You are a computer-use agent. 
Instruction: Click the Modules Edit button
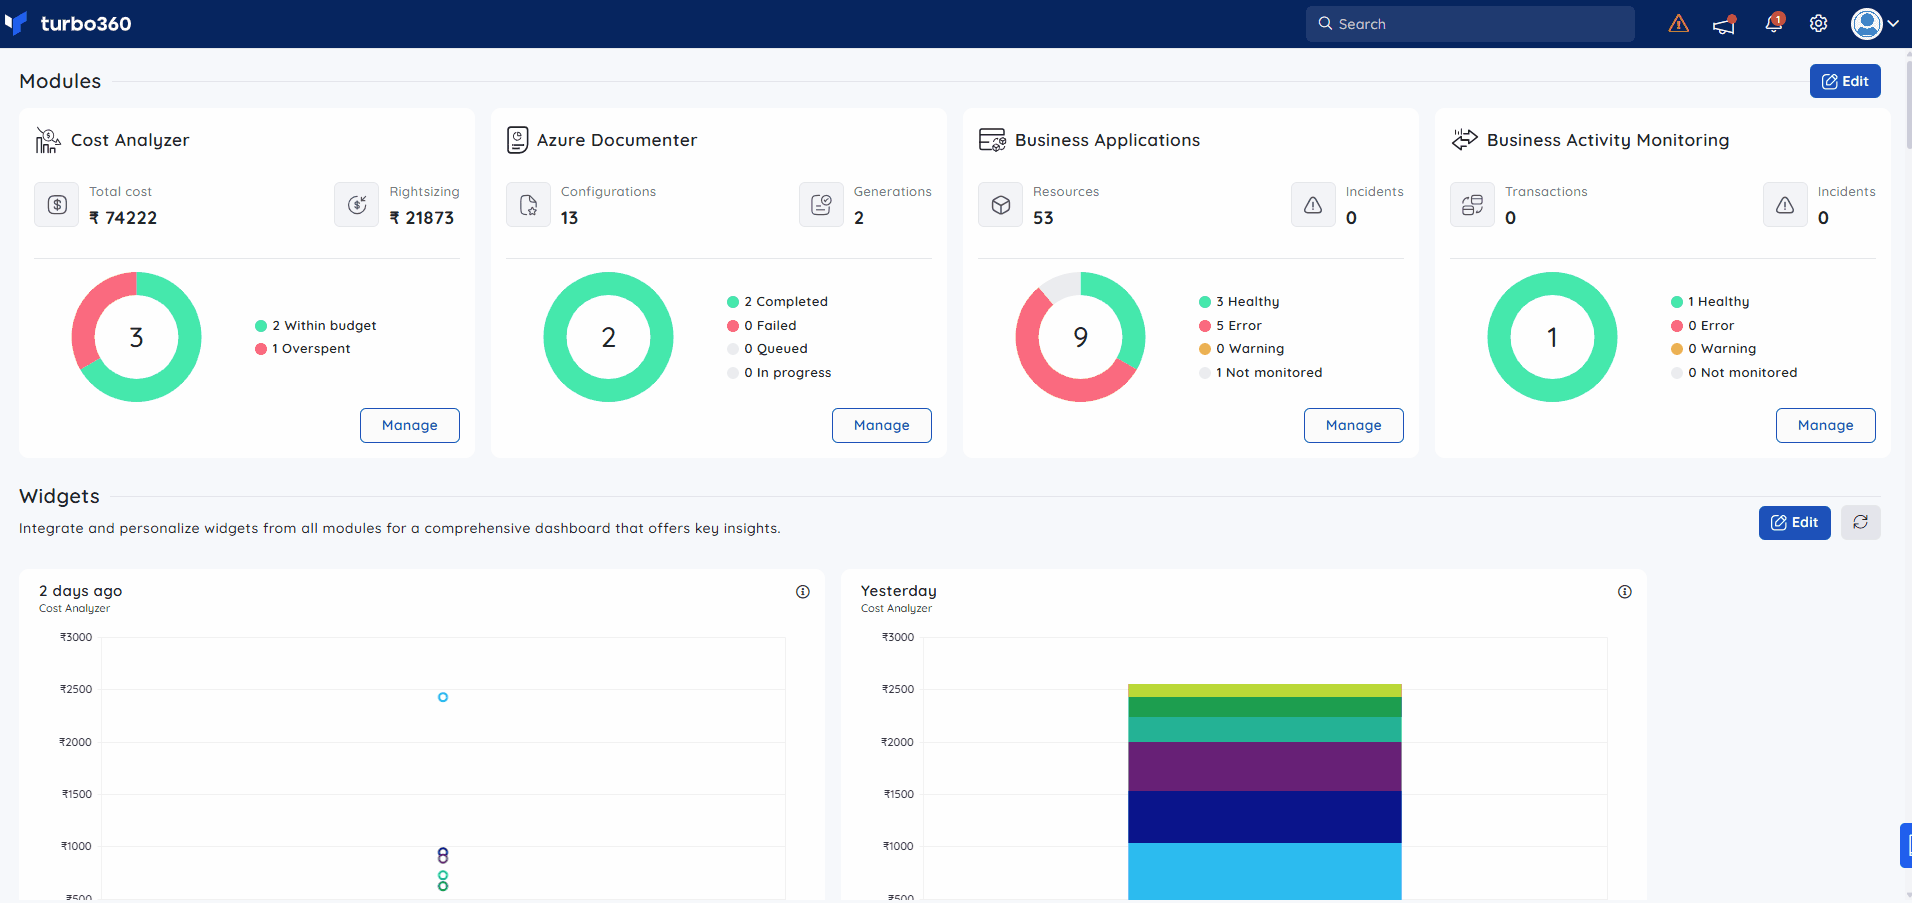pyautogui.click(x=1845, y=81)
